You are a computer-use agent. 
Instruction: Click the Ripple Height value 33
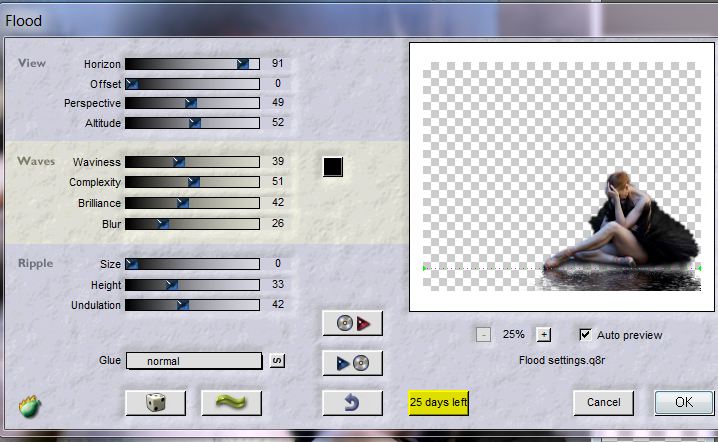pos(278,284)
